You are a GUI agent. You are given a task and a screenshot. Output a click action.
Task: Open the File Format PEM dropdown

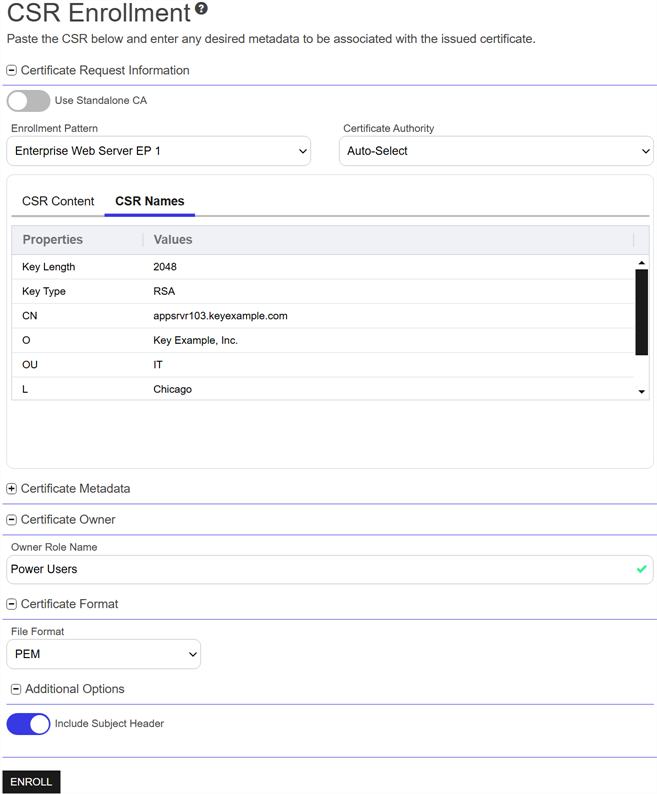coord(104,654)
